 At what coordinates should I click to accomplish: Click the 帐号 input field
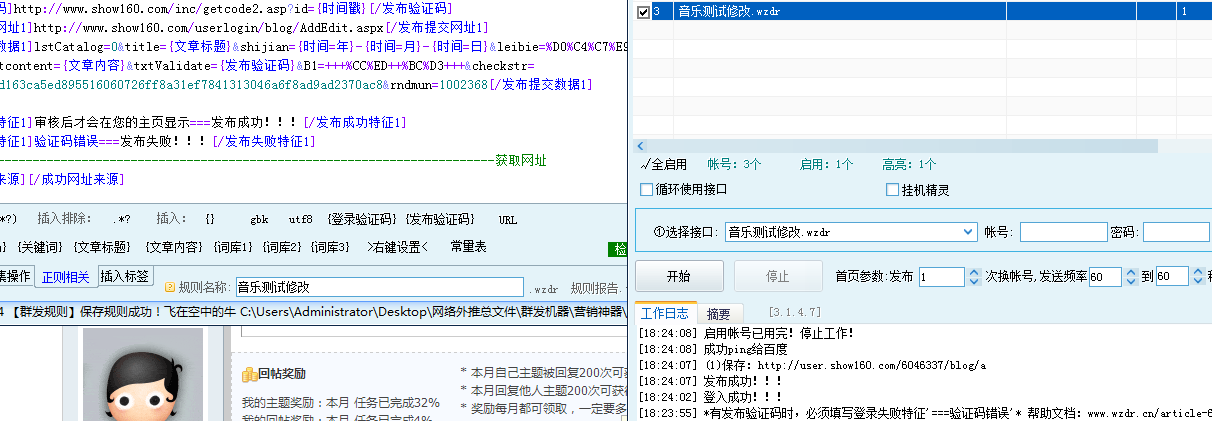(1062, 231)
